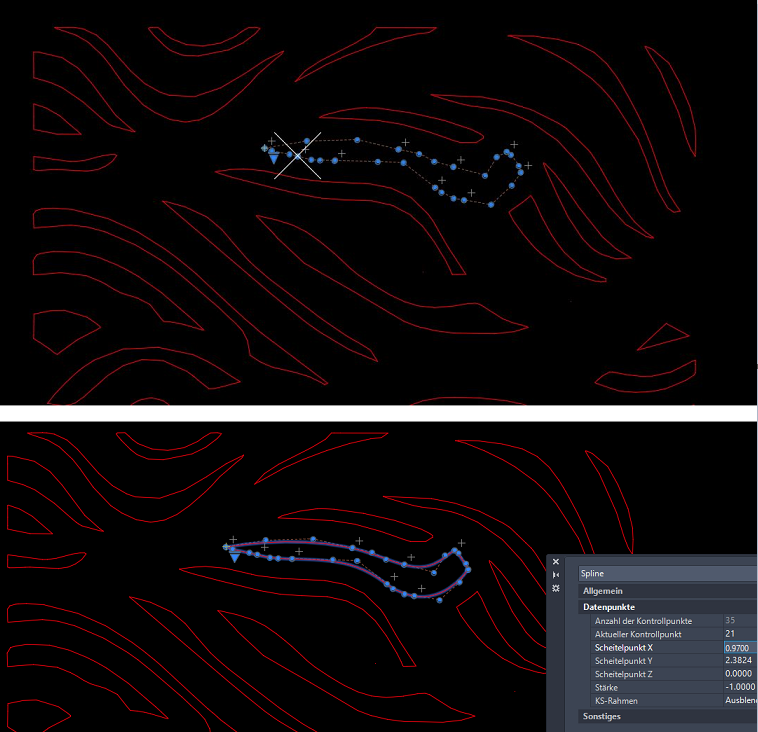Expand the Sonstiges section

668,716
